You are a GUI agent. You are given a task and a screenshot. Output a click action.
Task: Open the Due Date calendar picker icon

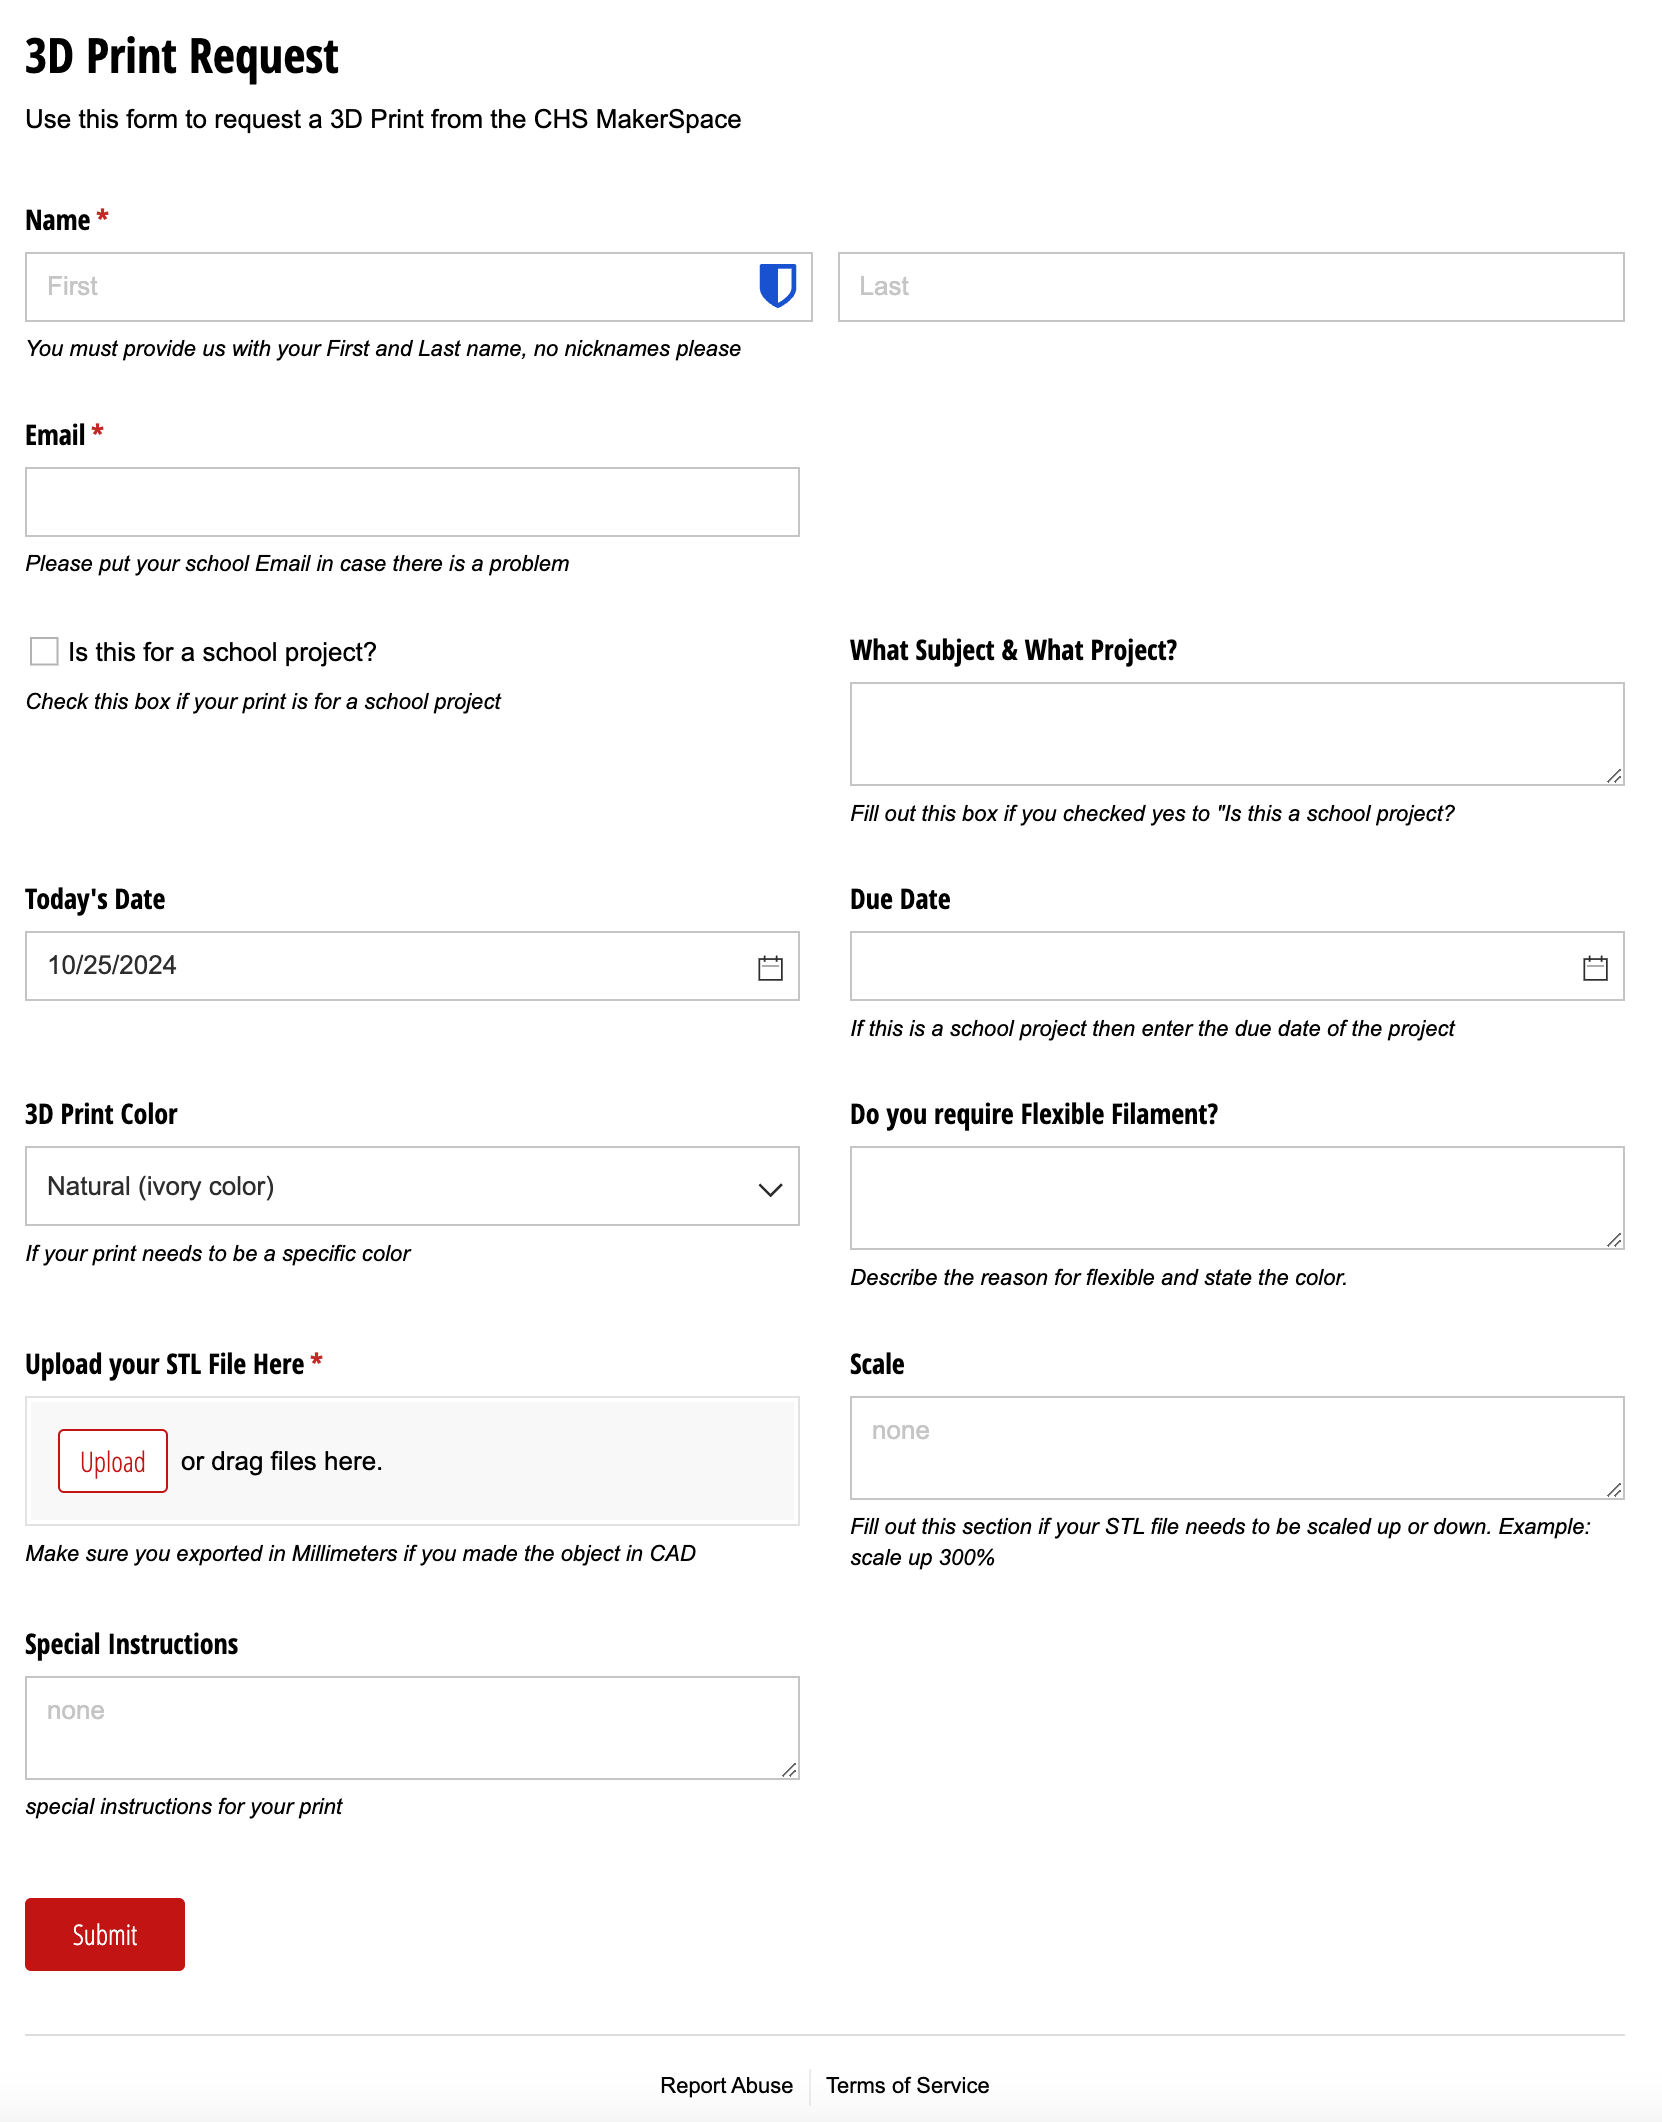1595,967
